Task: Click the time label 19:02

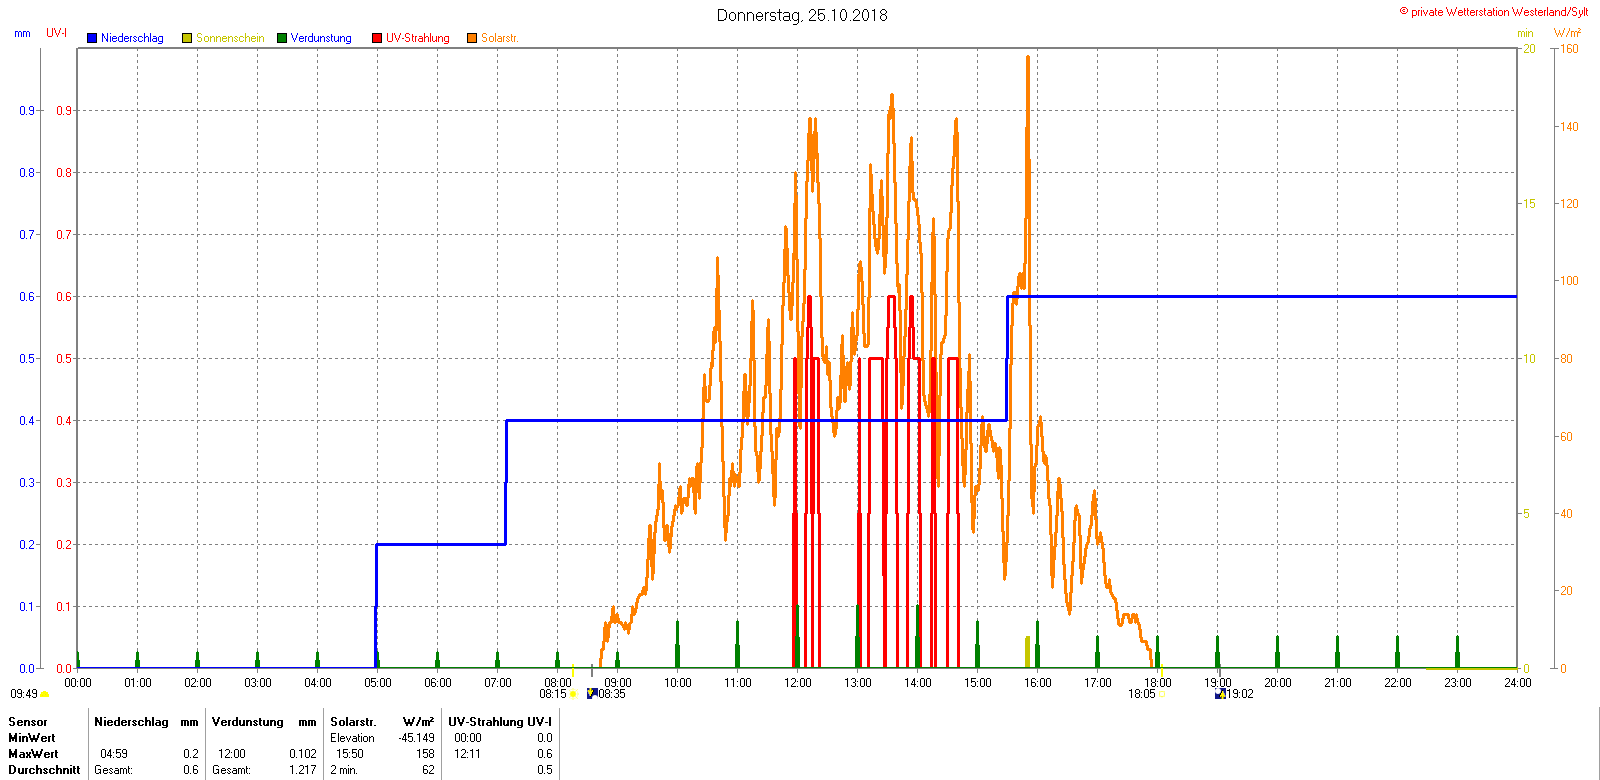Action: (1240, 694)
